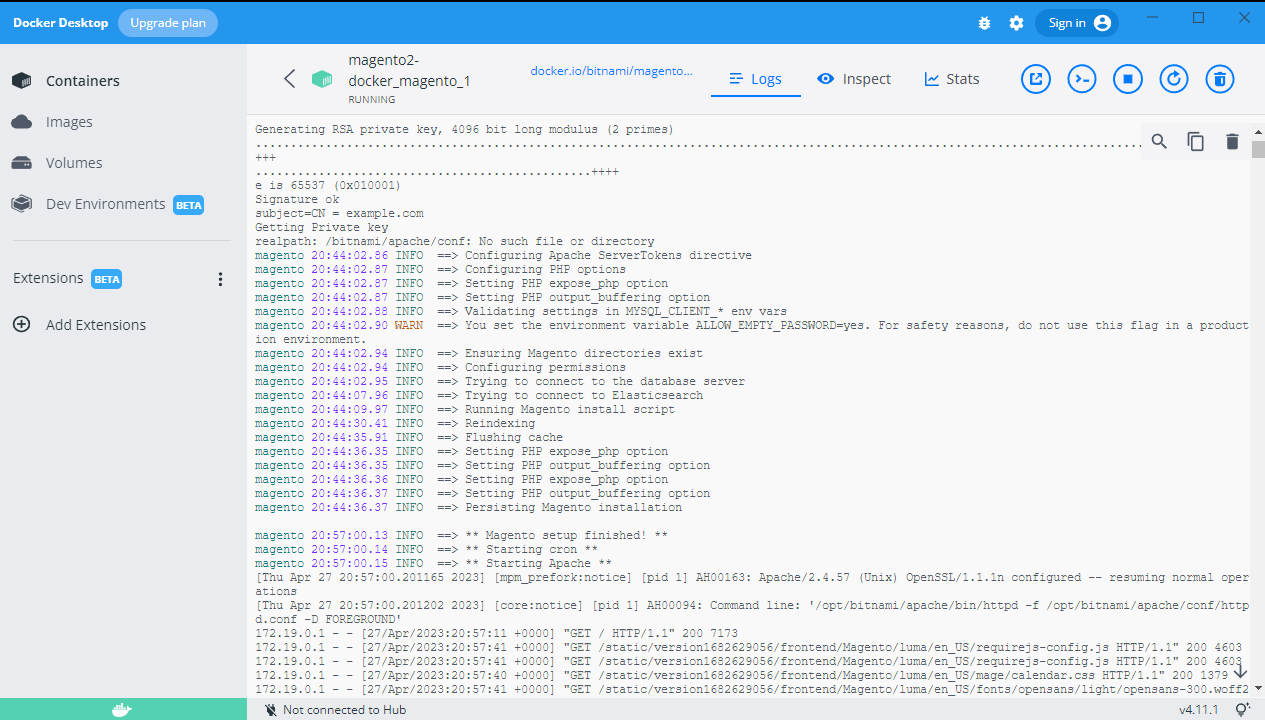Open the docker.io/bitnami/magento image link

tap(611, 71)
